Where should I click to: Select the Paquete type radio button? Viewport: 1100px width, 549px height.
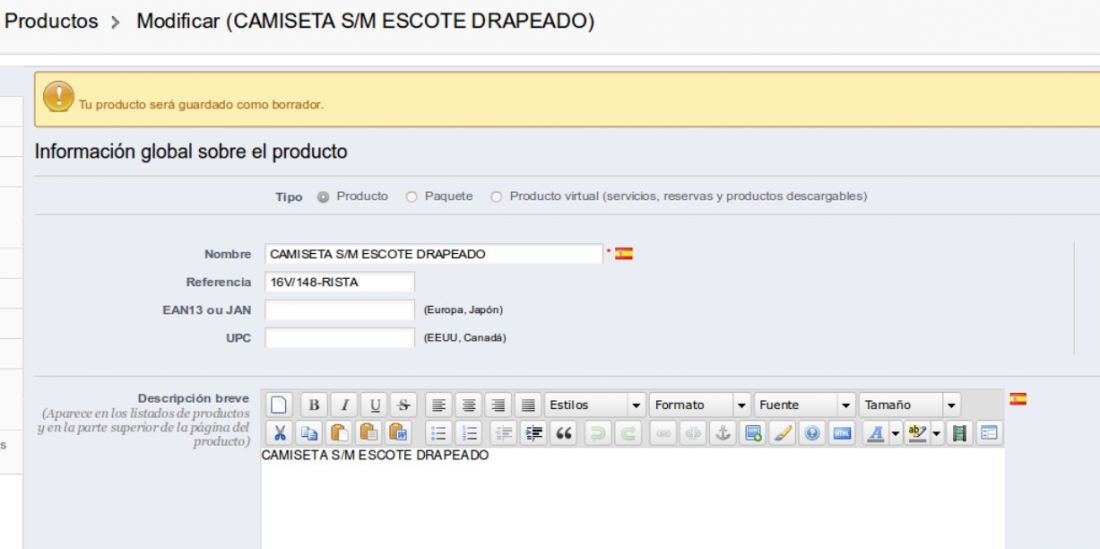(x=411, y=197)
